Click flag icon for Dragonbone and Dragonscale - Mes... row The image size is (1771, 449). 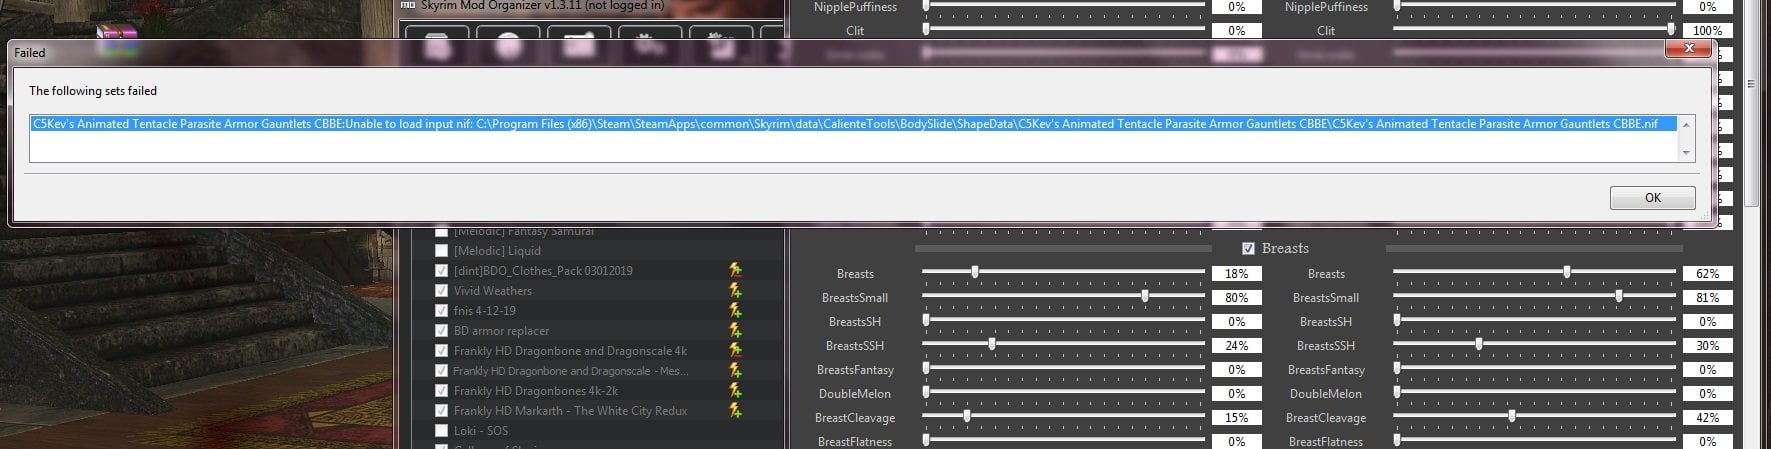pyautogui.click(x=735, y=370)
